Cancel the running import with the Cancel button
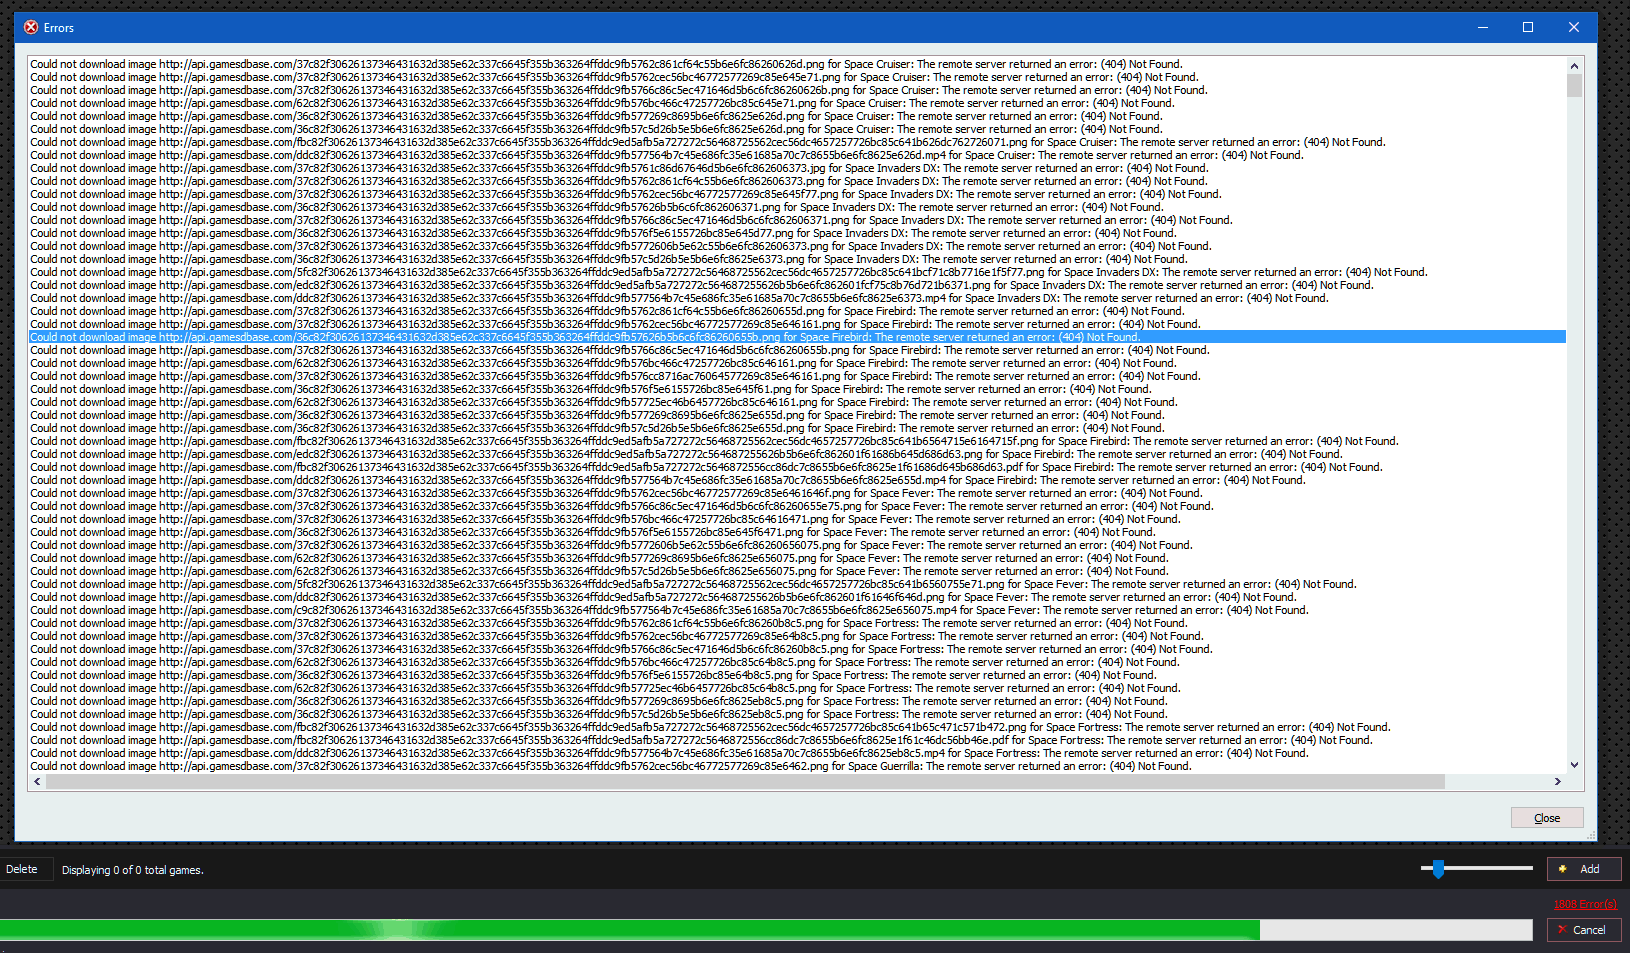 [x=1583, y=929]
